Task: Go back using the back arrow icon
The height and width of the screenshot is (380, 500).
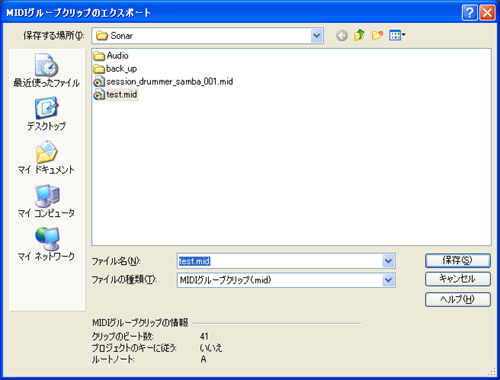Action: 342,35
